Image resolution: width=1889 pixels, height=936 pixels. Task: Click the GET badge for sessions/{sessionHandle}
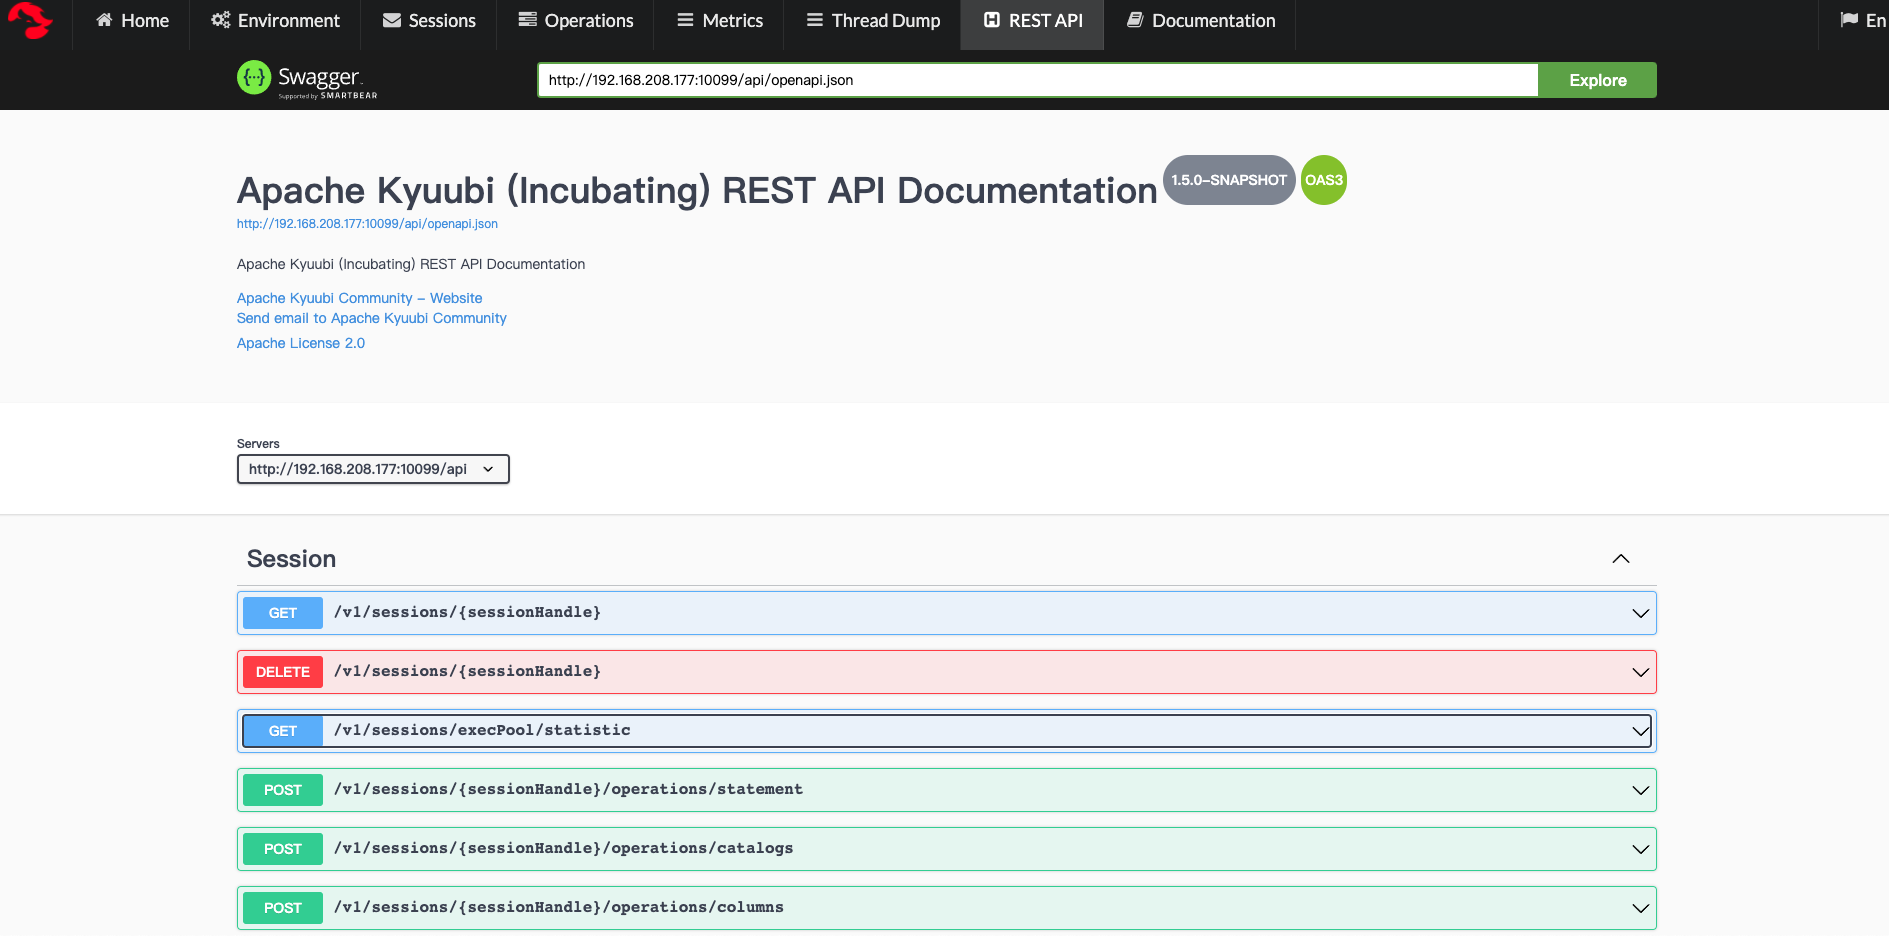(x=283, y=613)
